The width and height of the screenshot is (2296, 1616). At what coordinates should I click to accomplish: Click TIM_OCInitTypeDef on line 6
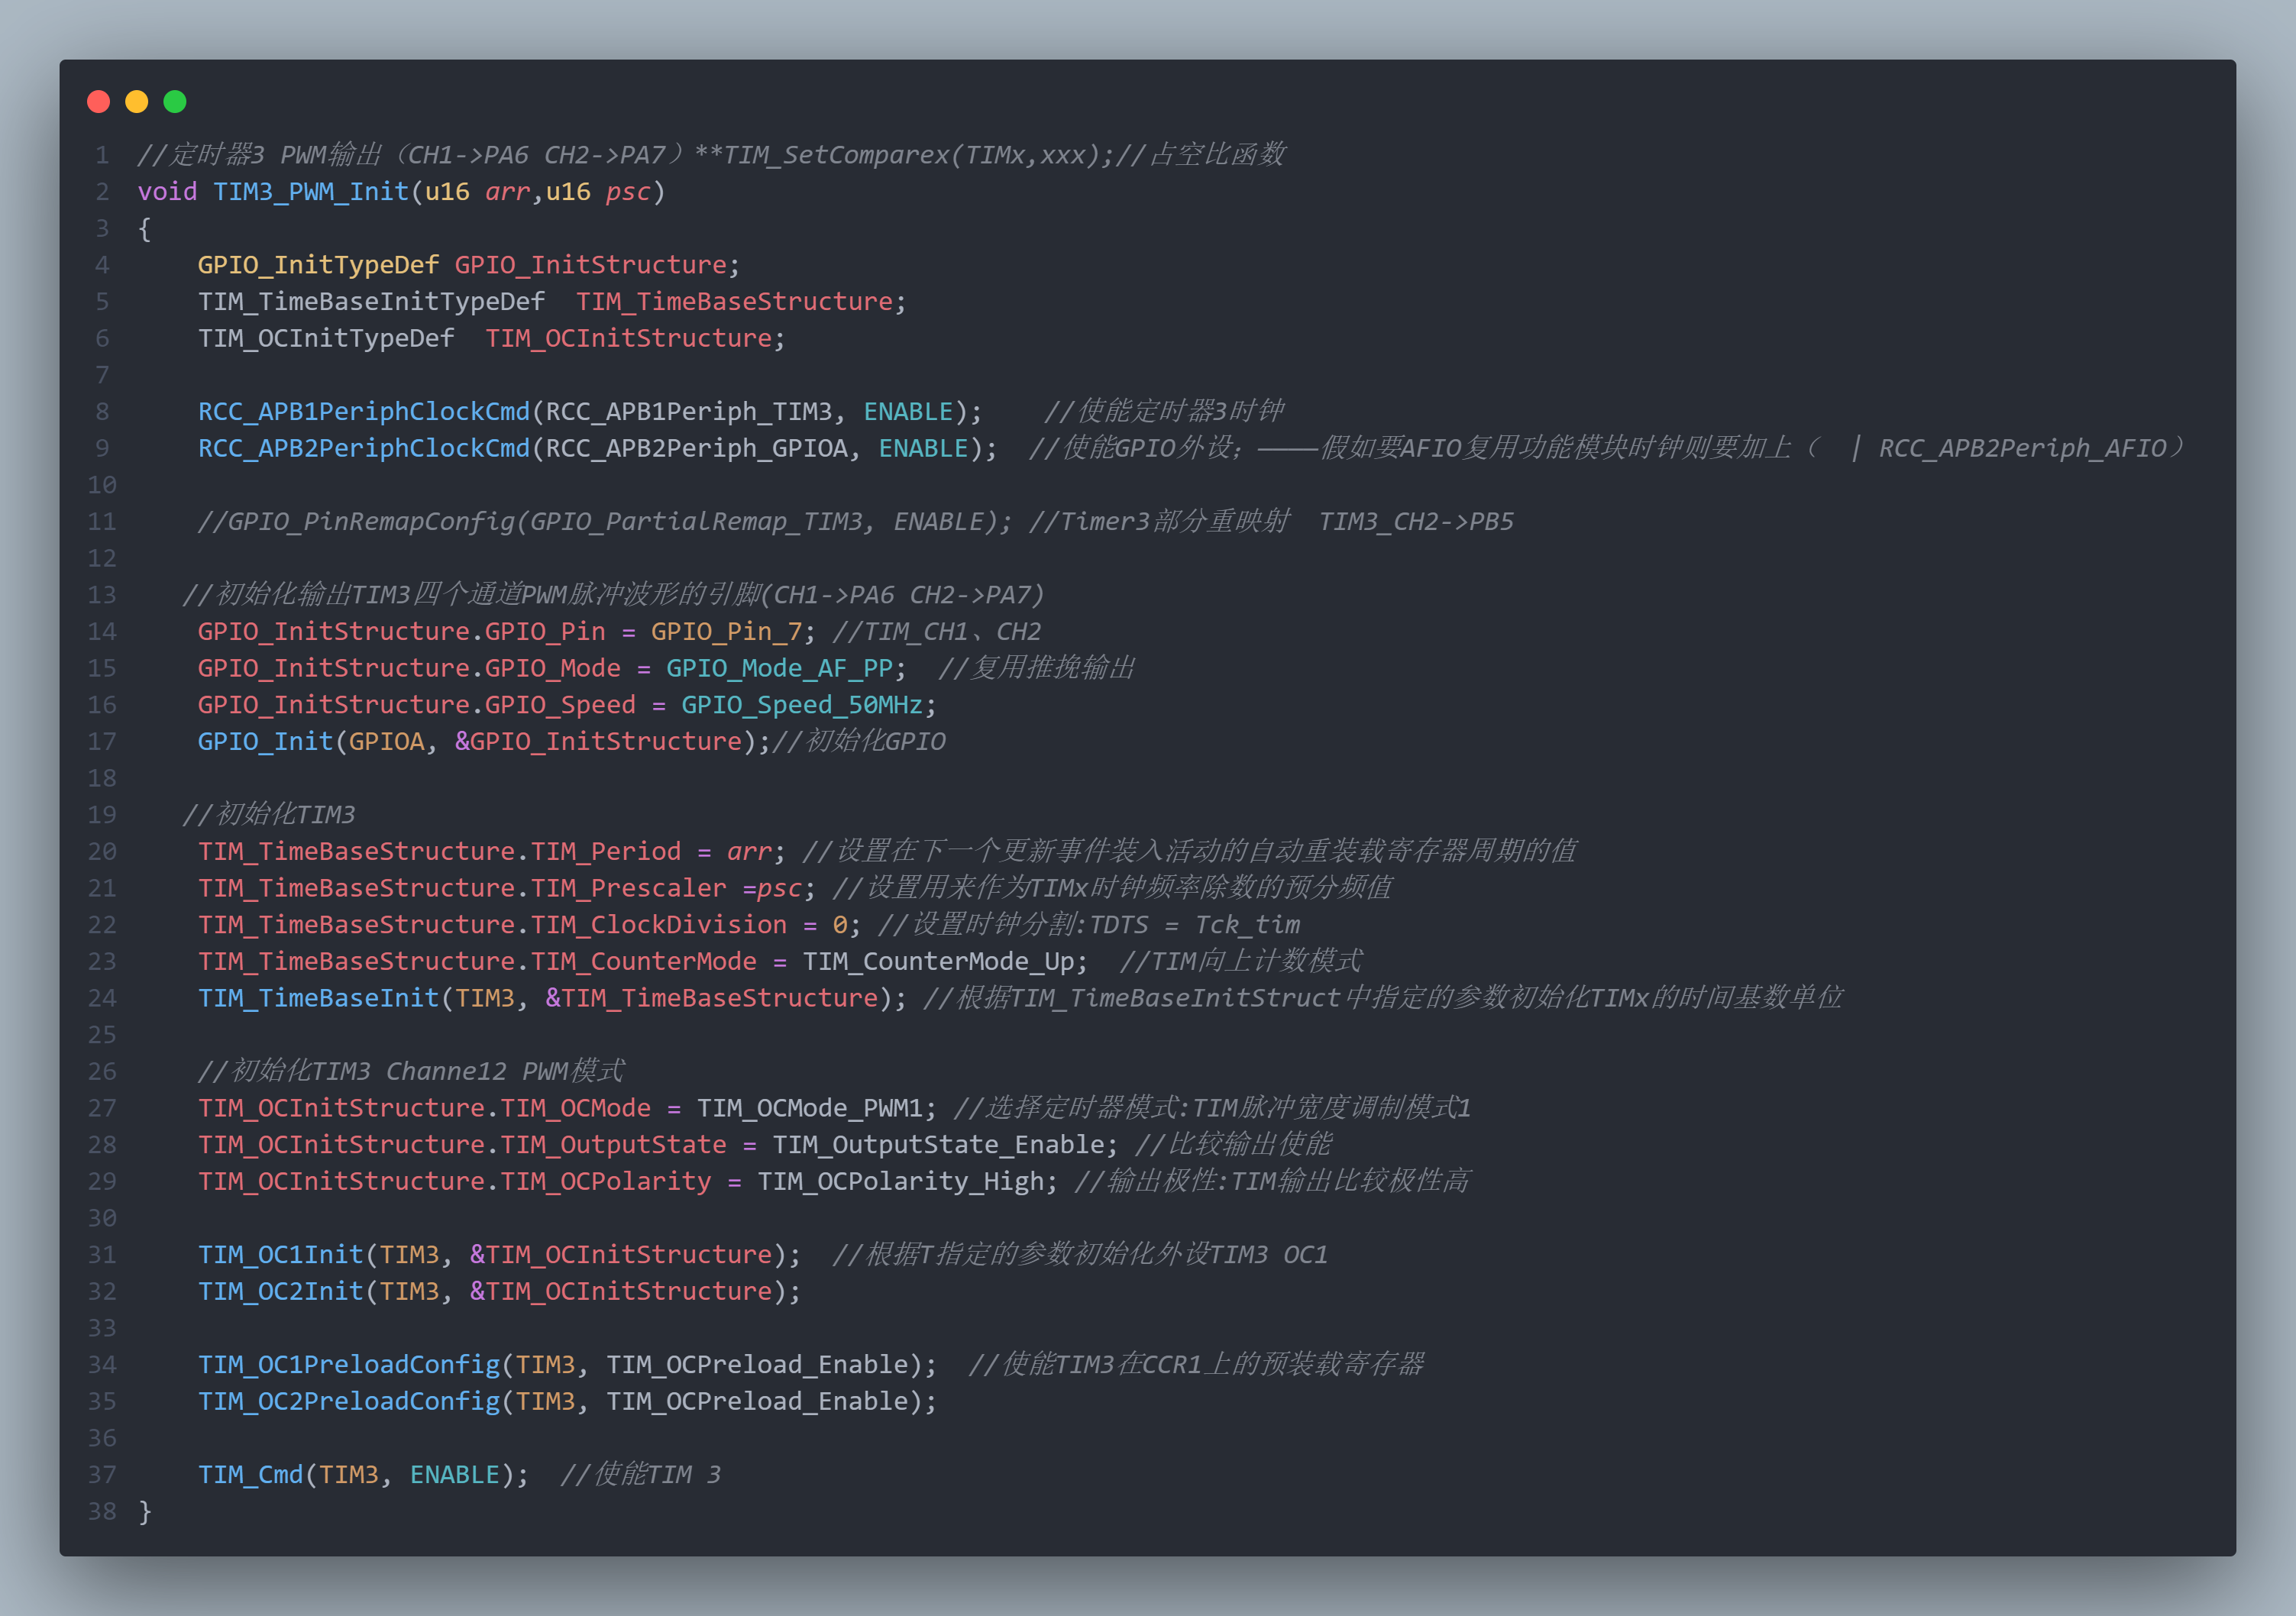[326, 338]
